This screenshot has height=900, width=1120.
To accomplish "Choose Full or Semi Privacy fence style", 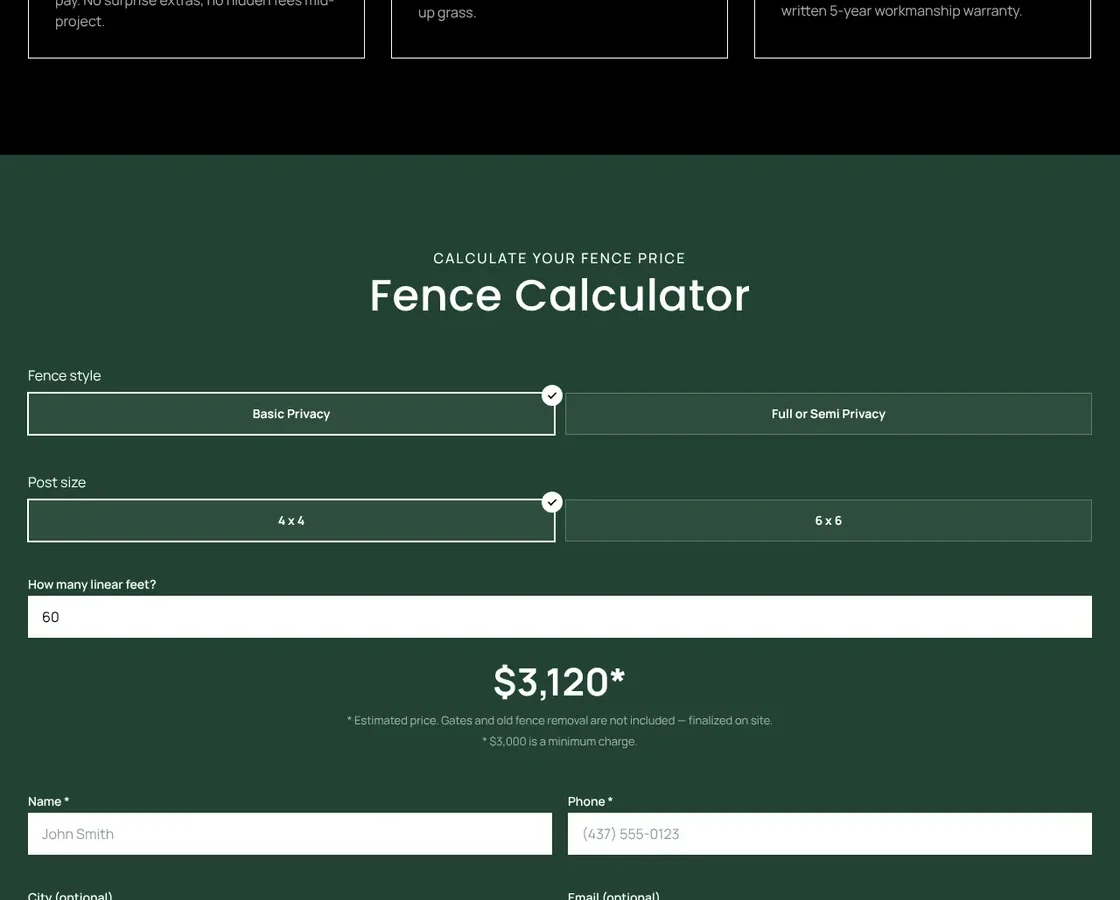I will coord(829,414).
